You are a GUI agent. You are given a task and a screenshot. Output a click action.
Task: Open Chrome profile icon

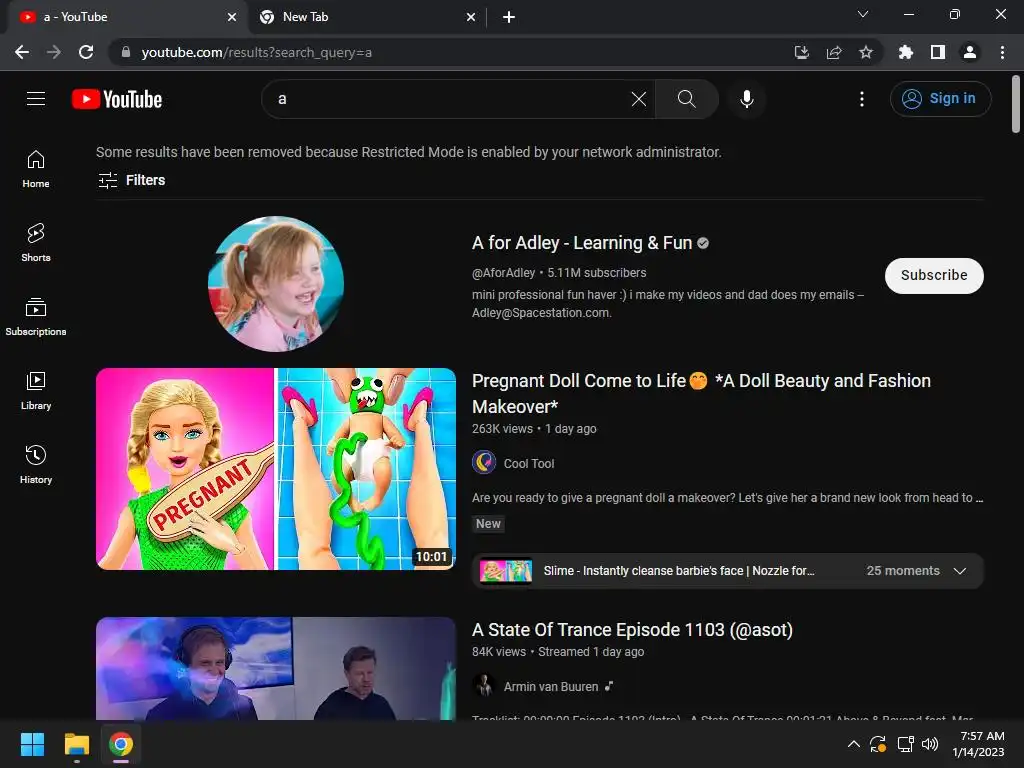(970, 52)
